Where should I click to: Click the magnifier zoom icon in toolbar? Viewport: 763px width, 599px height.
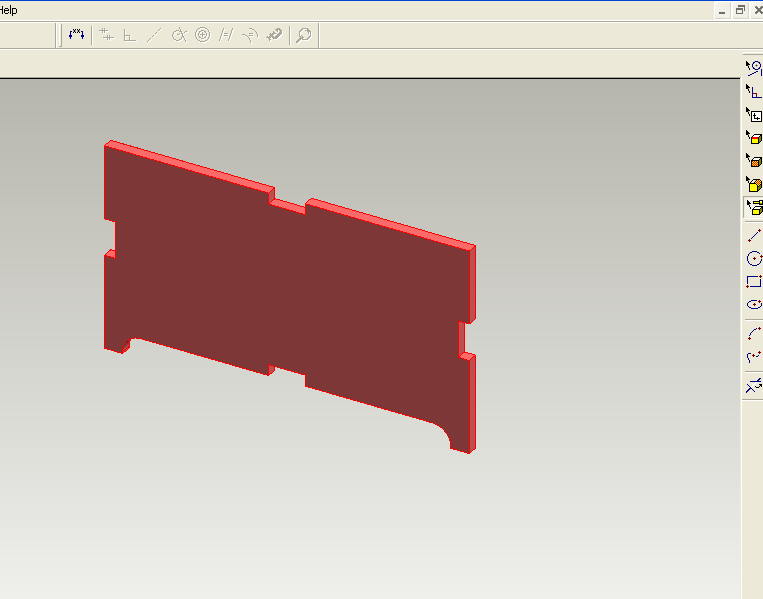coord(304,35)
